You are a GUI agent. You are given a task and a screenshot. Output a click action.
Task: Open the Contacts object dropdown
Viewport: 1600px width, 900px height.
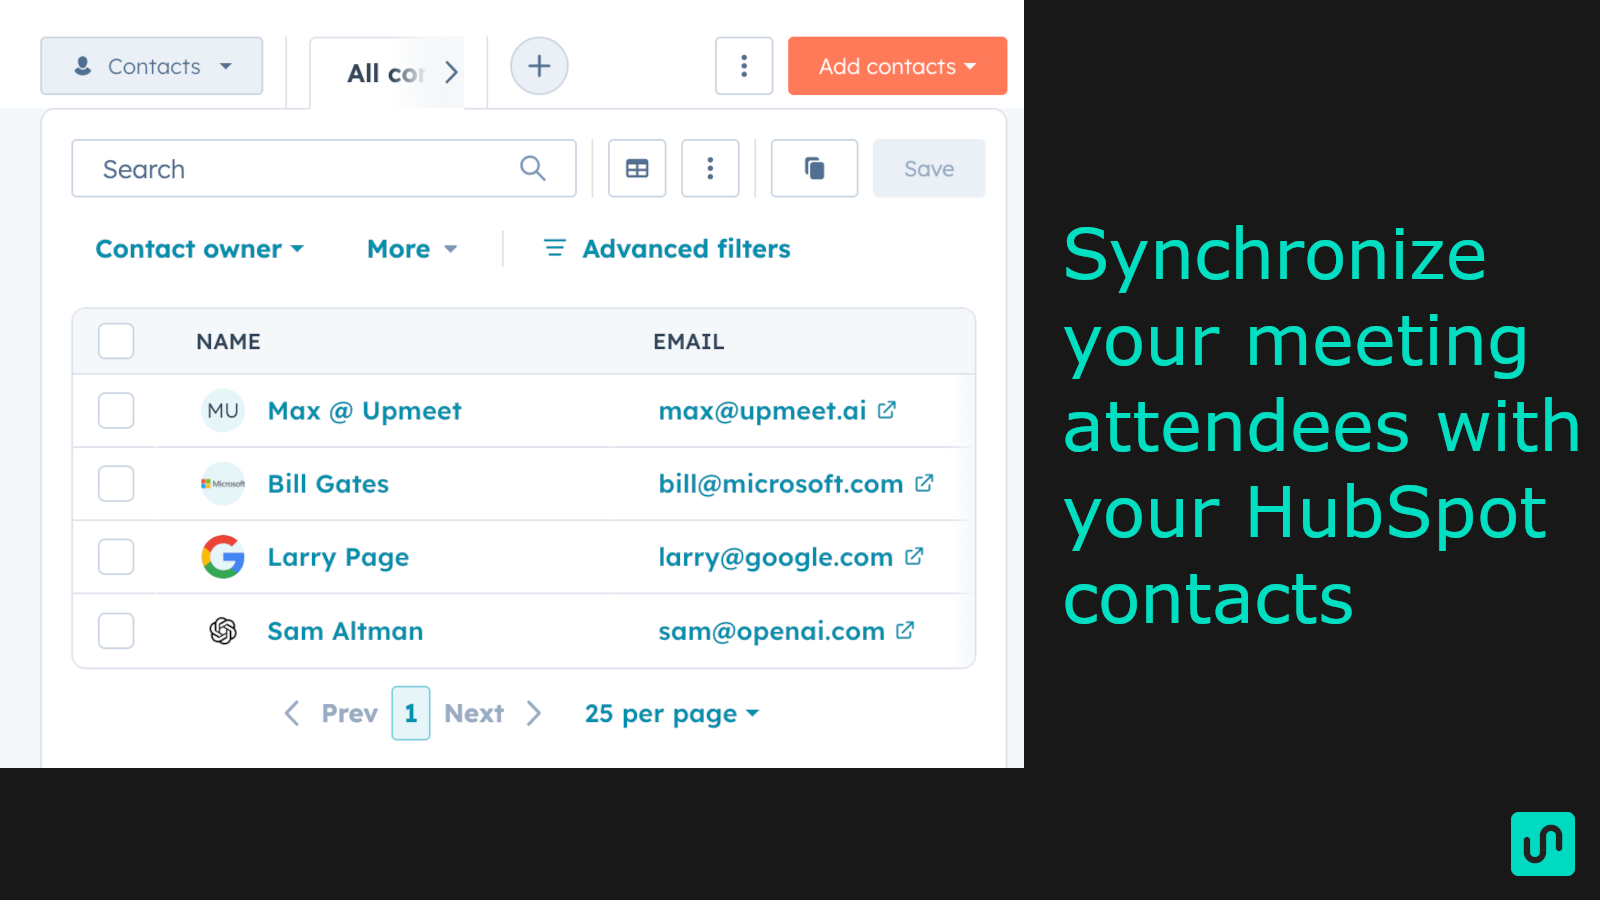[x=152, y=66]
